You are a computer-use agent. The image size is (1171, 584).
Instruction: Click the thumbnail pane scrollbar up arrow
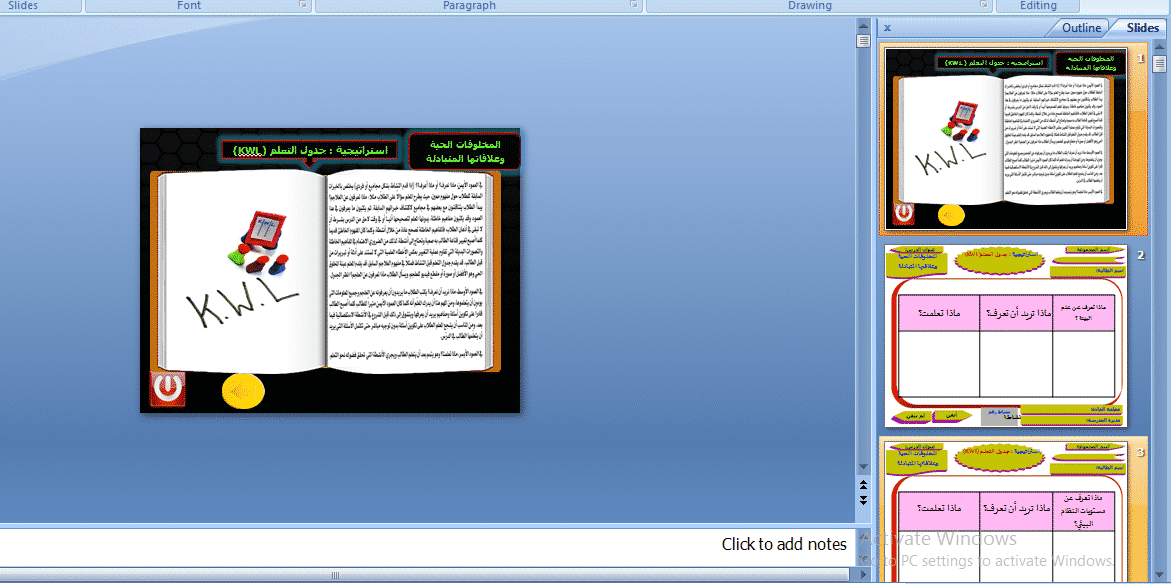[x=1159, y=48]
